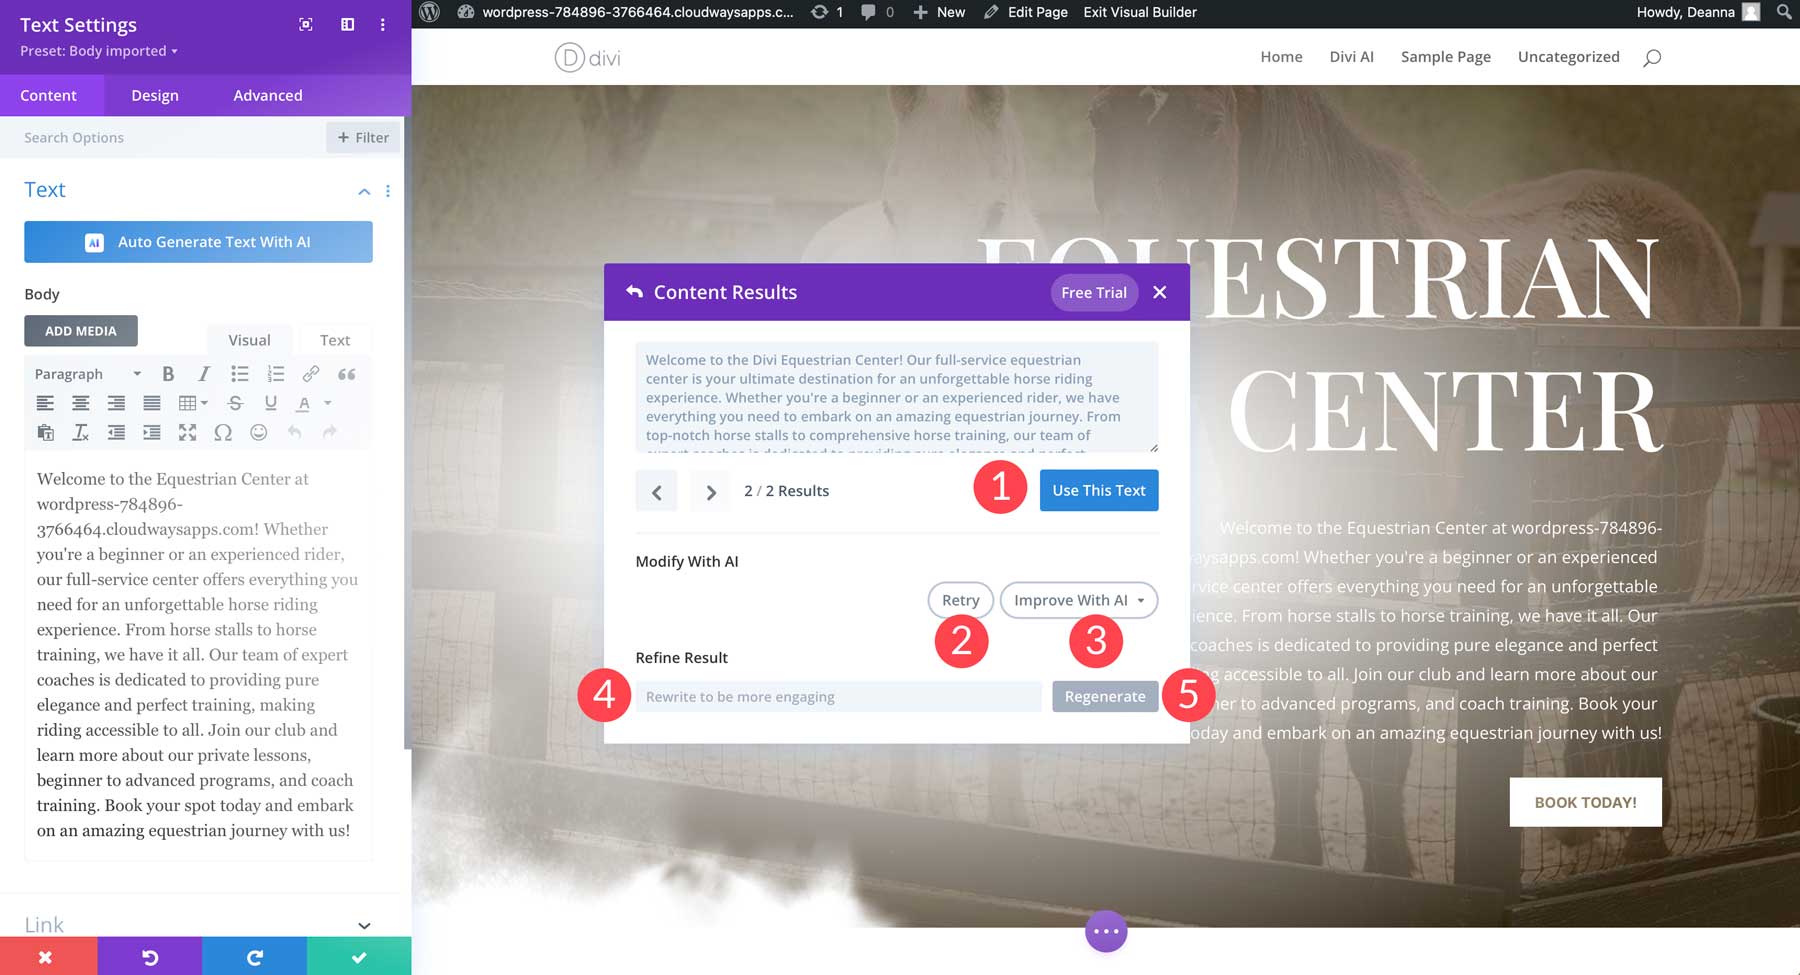Click the Bold formatting icon
This screenshot has width=1800, height=975.
click(x=168, y=374)
